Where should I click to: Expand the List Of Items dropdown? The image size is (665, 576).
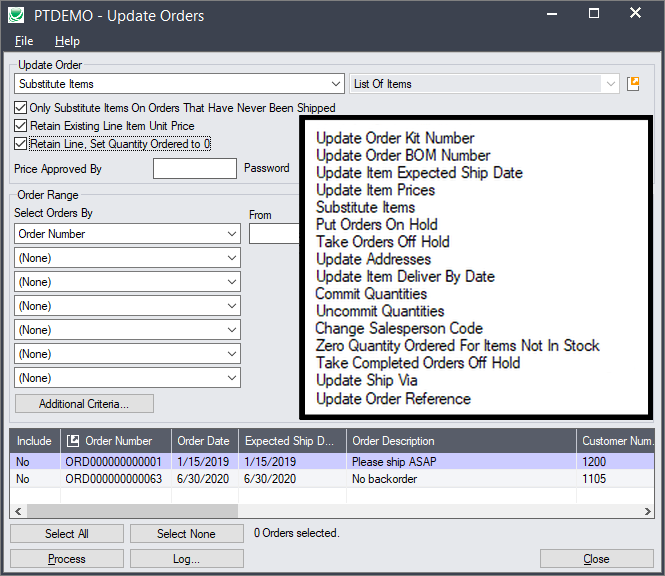coord(610,84)
